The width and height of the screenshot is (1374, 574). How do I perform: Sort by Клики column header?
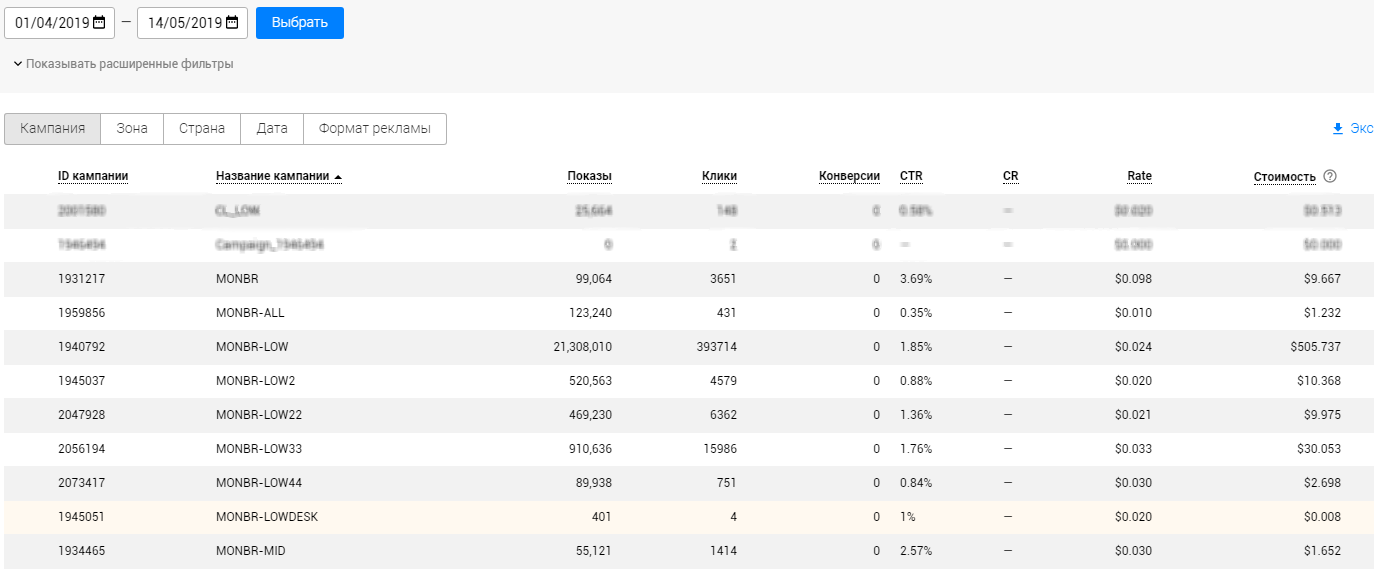[719, 176]
